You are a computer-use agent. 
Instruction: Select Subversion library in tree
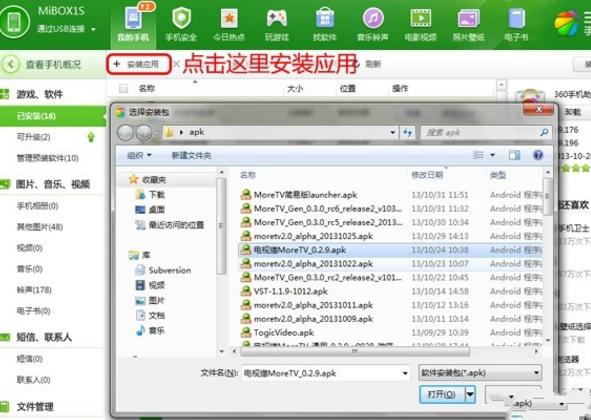170,270
